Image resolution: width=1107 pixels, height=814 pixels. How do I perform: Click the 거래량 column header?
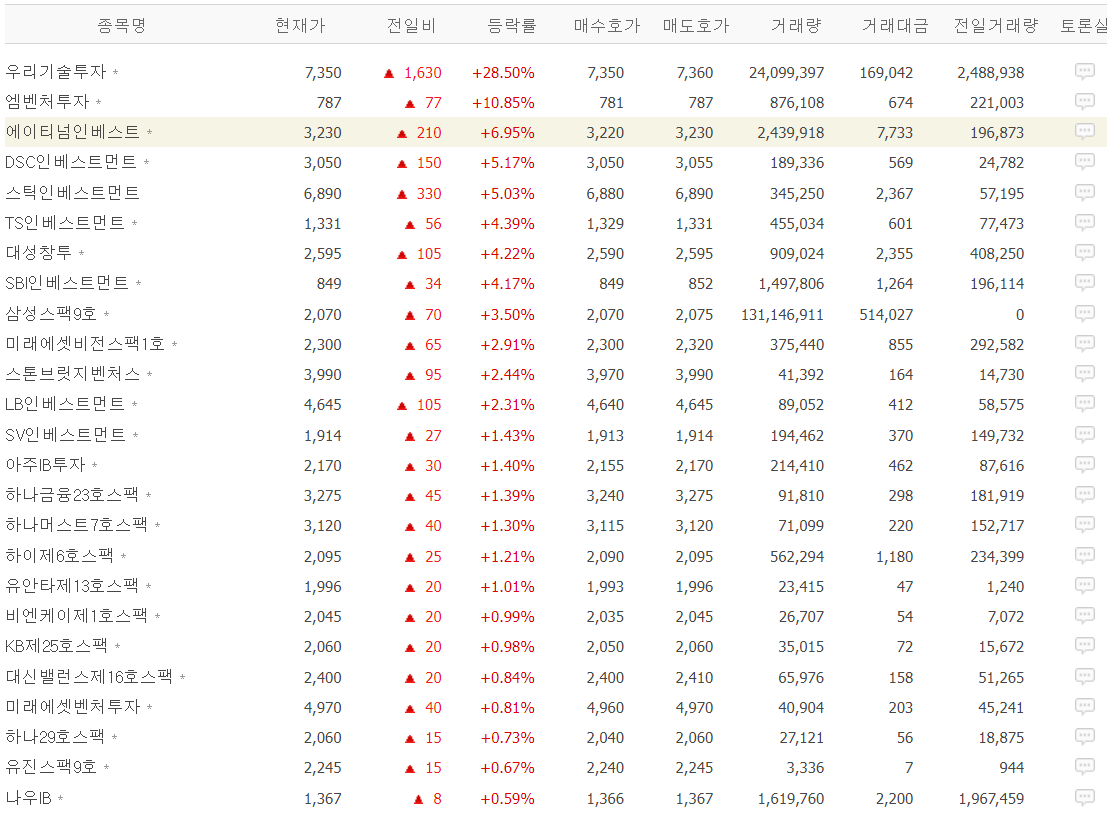tap(796, 25)
